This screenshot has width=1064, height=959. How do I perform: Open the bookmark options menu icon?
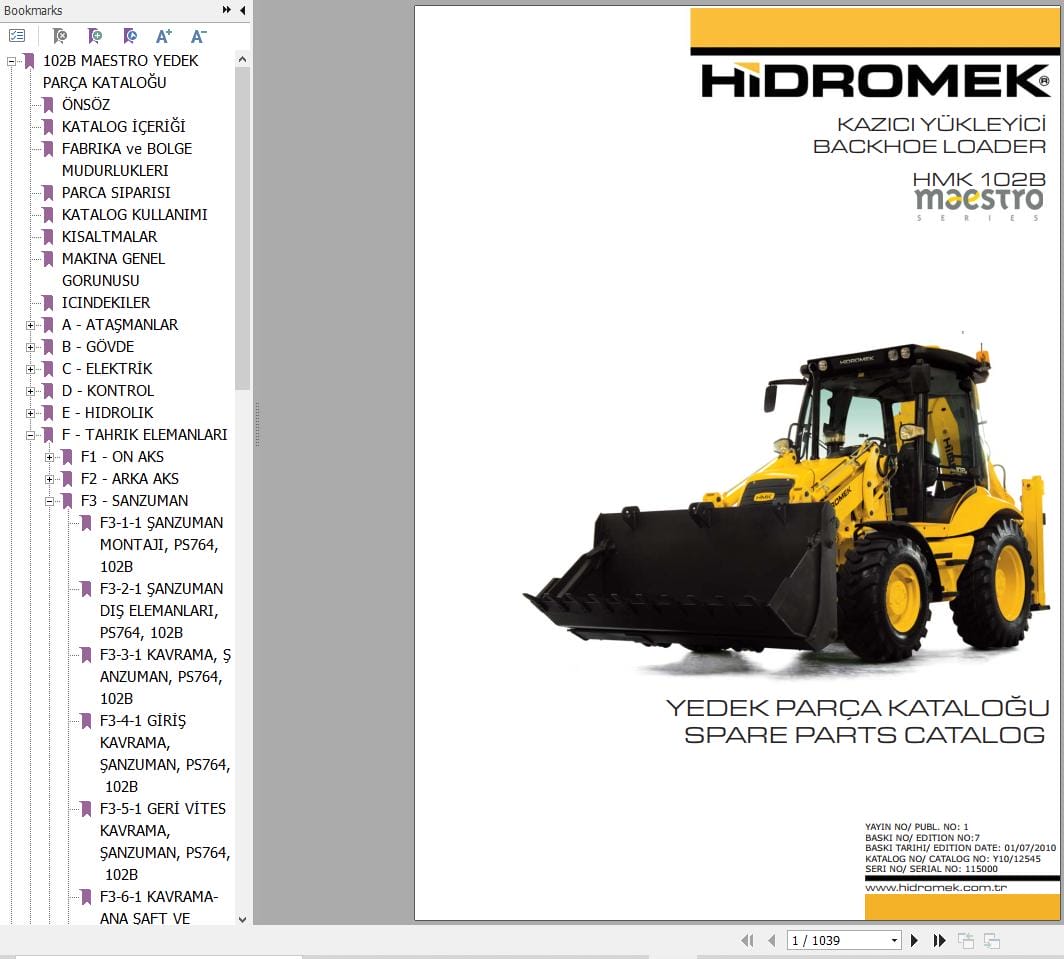point(16,35)
